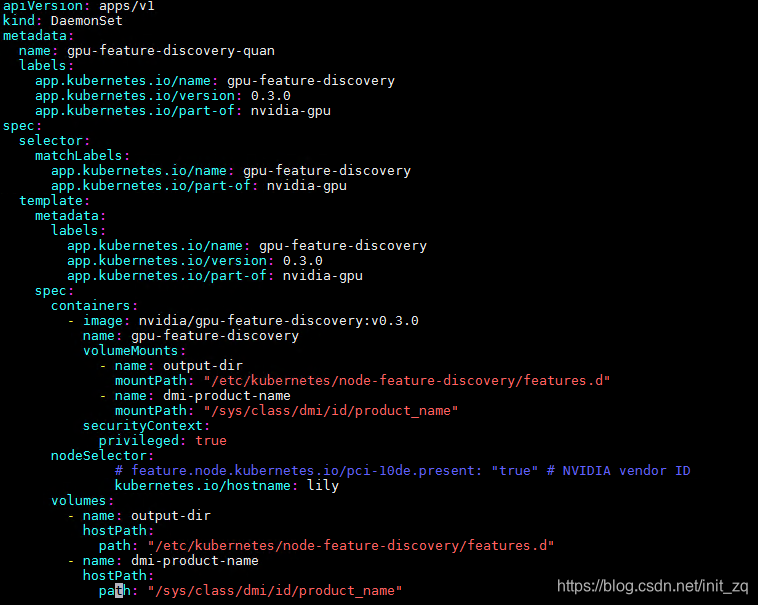
Task: Click template labels 'app.kubernetes.io/name: gpu-feature-discovery'
Action: click(247, 245)
